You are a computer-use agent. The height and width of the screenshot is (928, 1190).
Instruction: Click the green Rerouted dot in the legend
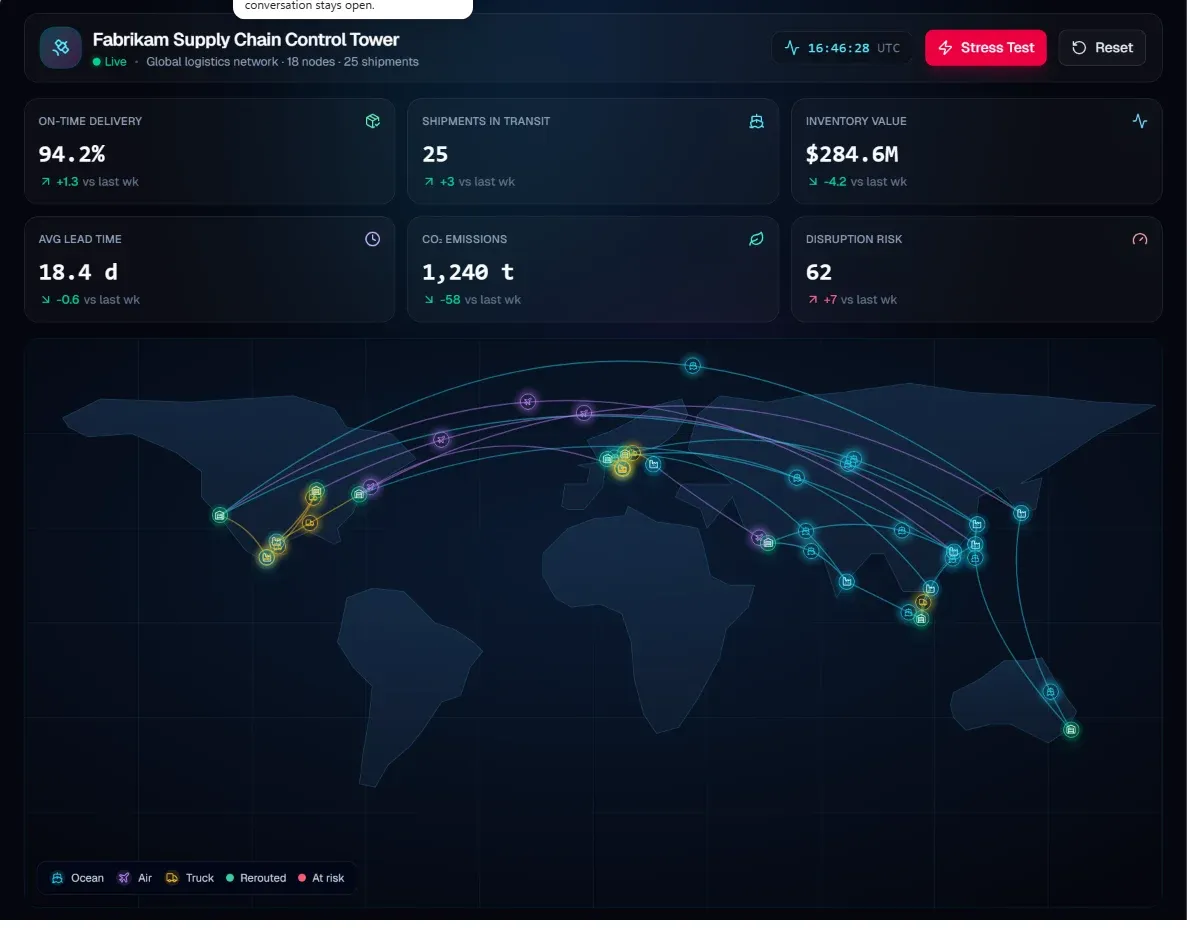(x=230, y=879)
